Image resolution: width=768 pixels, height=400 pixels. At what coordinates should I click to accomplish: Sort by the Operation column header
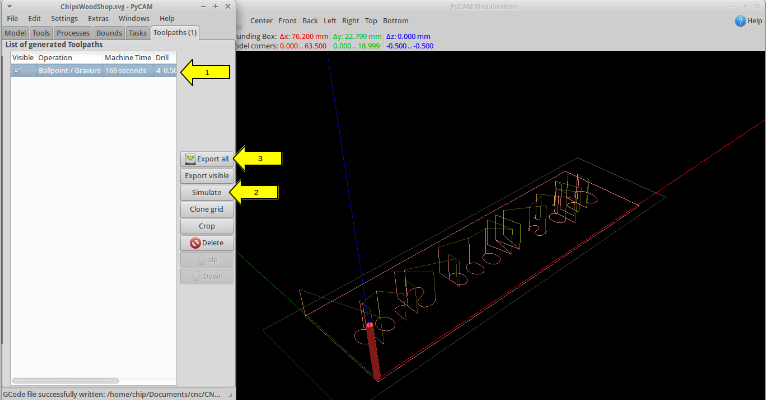click(70, 57)
